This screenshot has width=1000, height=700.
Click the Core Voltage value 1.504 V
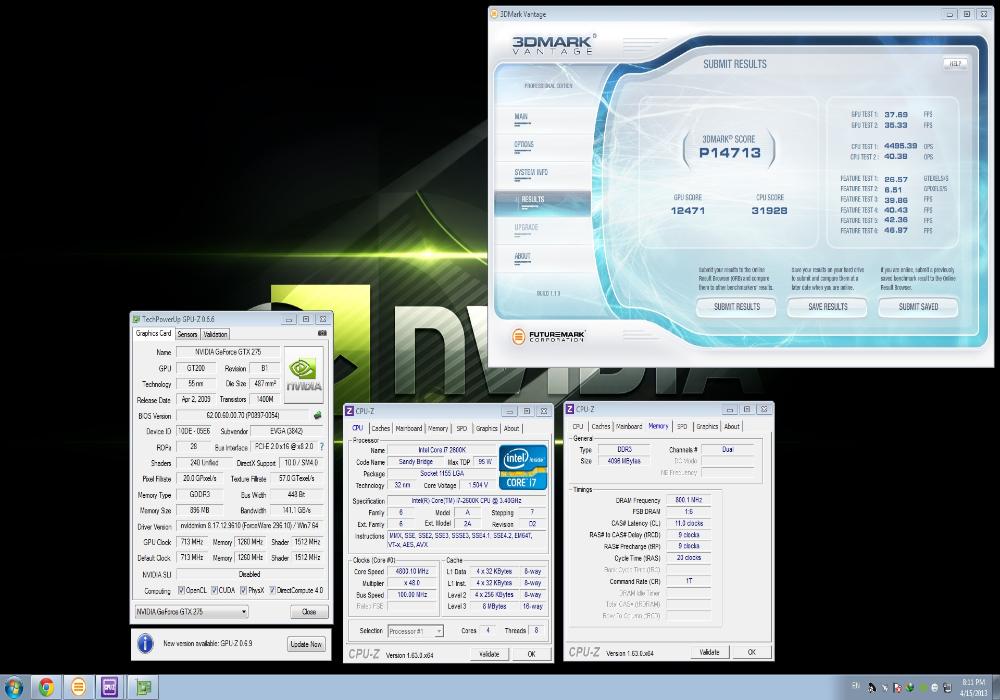pos(478,485)
